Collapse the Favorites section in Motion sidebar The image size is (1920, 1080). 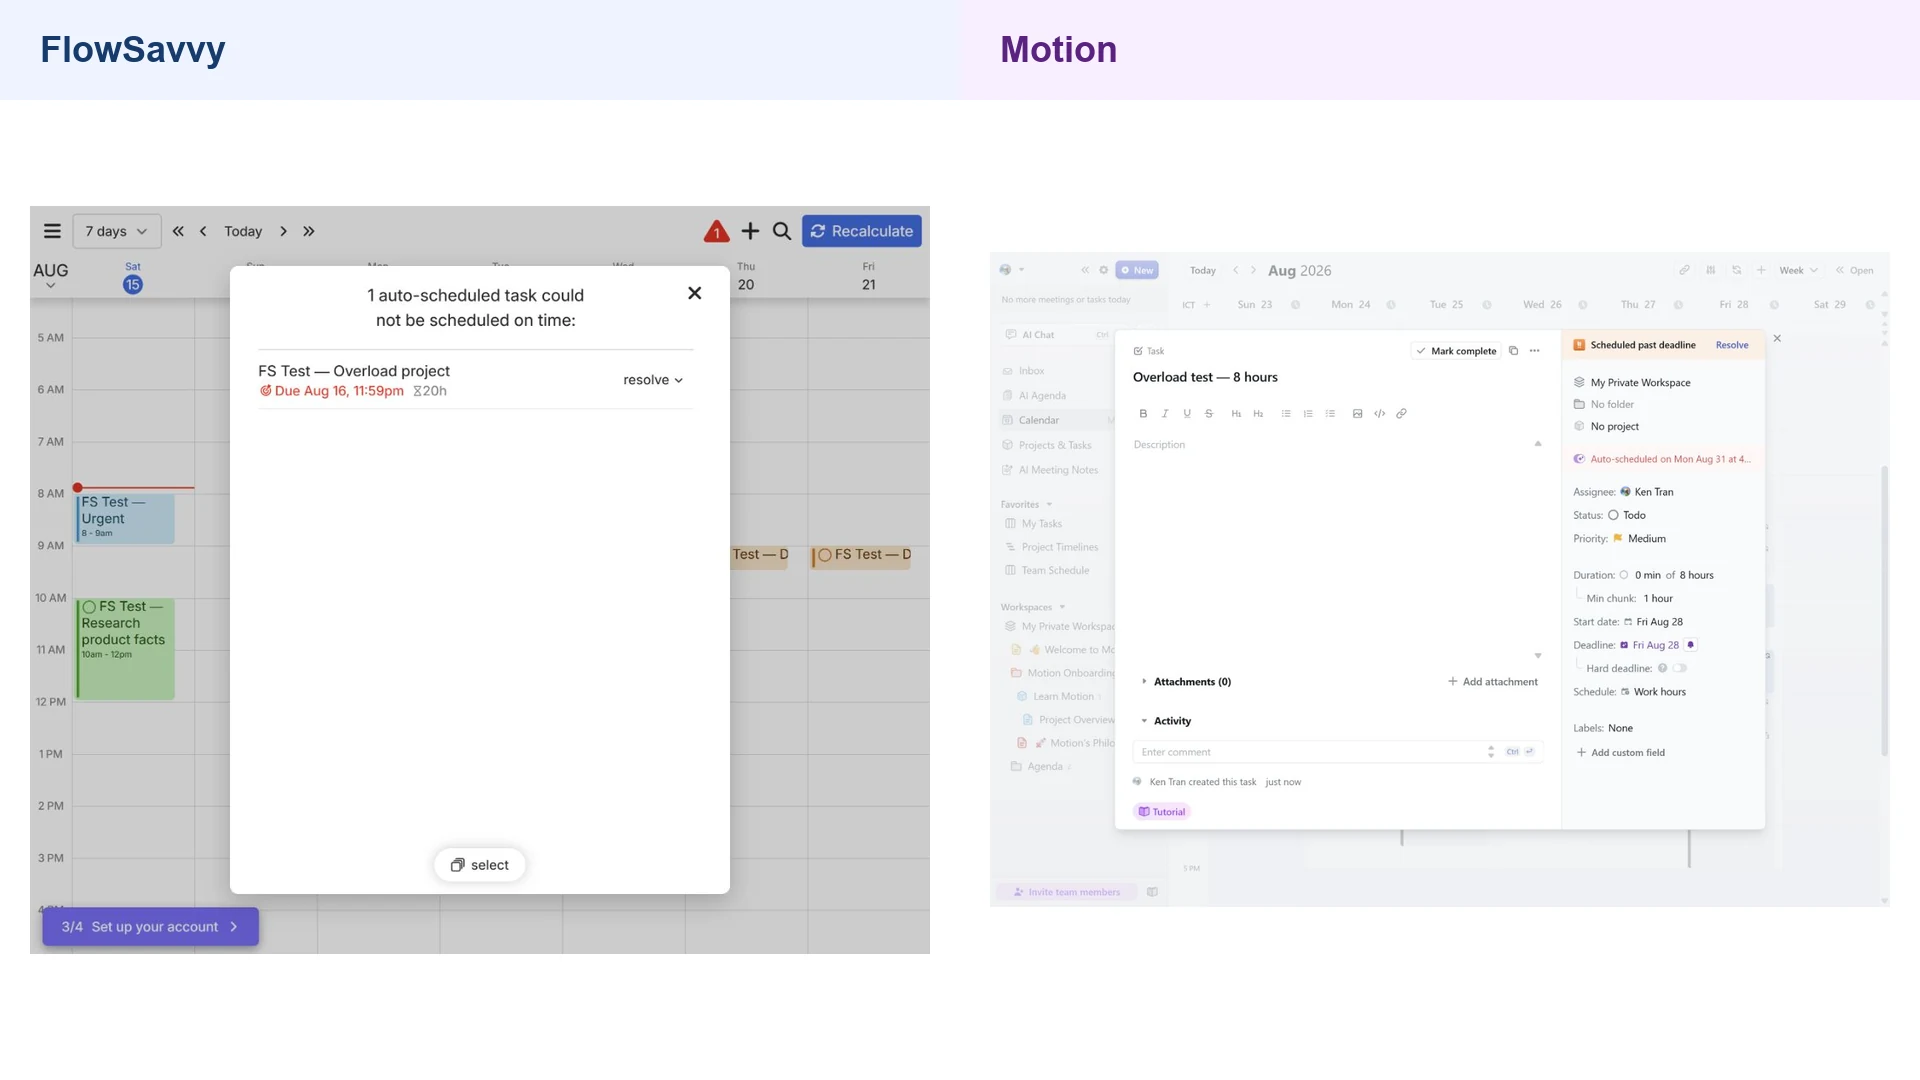(x=1049, y=505)
